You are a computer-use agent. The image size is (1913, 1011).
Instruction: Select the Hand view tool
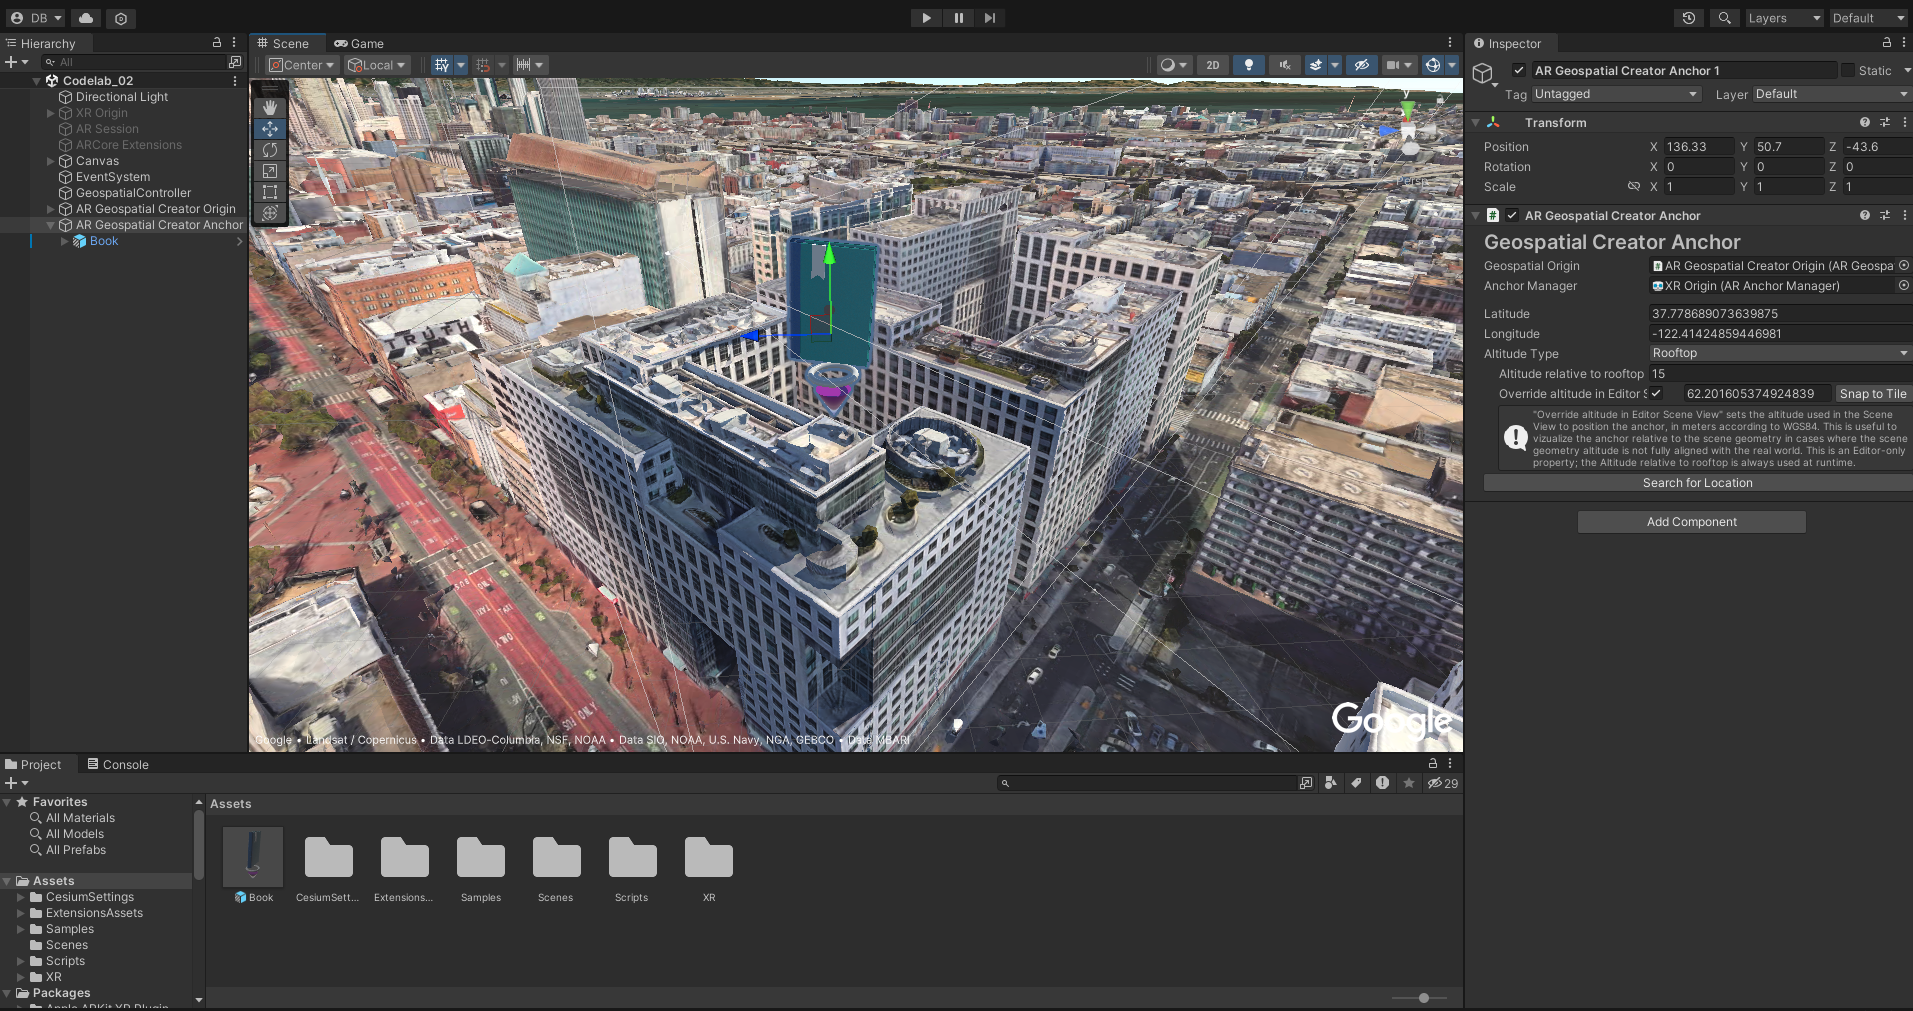coord(270,107)
